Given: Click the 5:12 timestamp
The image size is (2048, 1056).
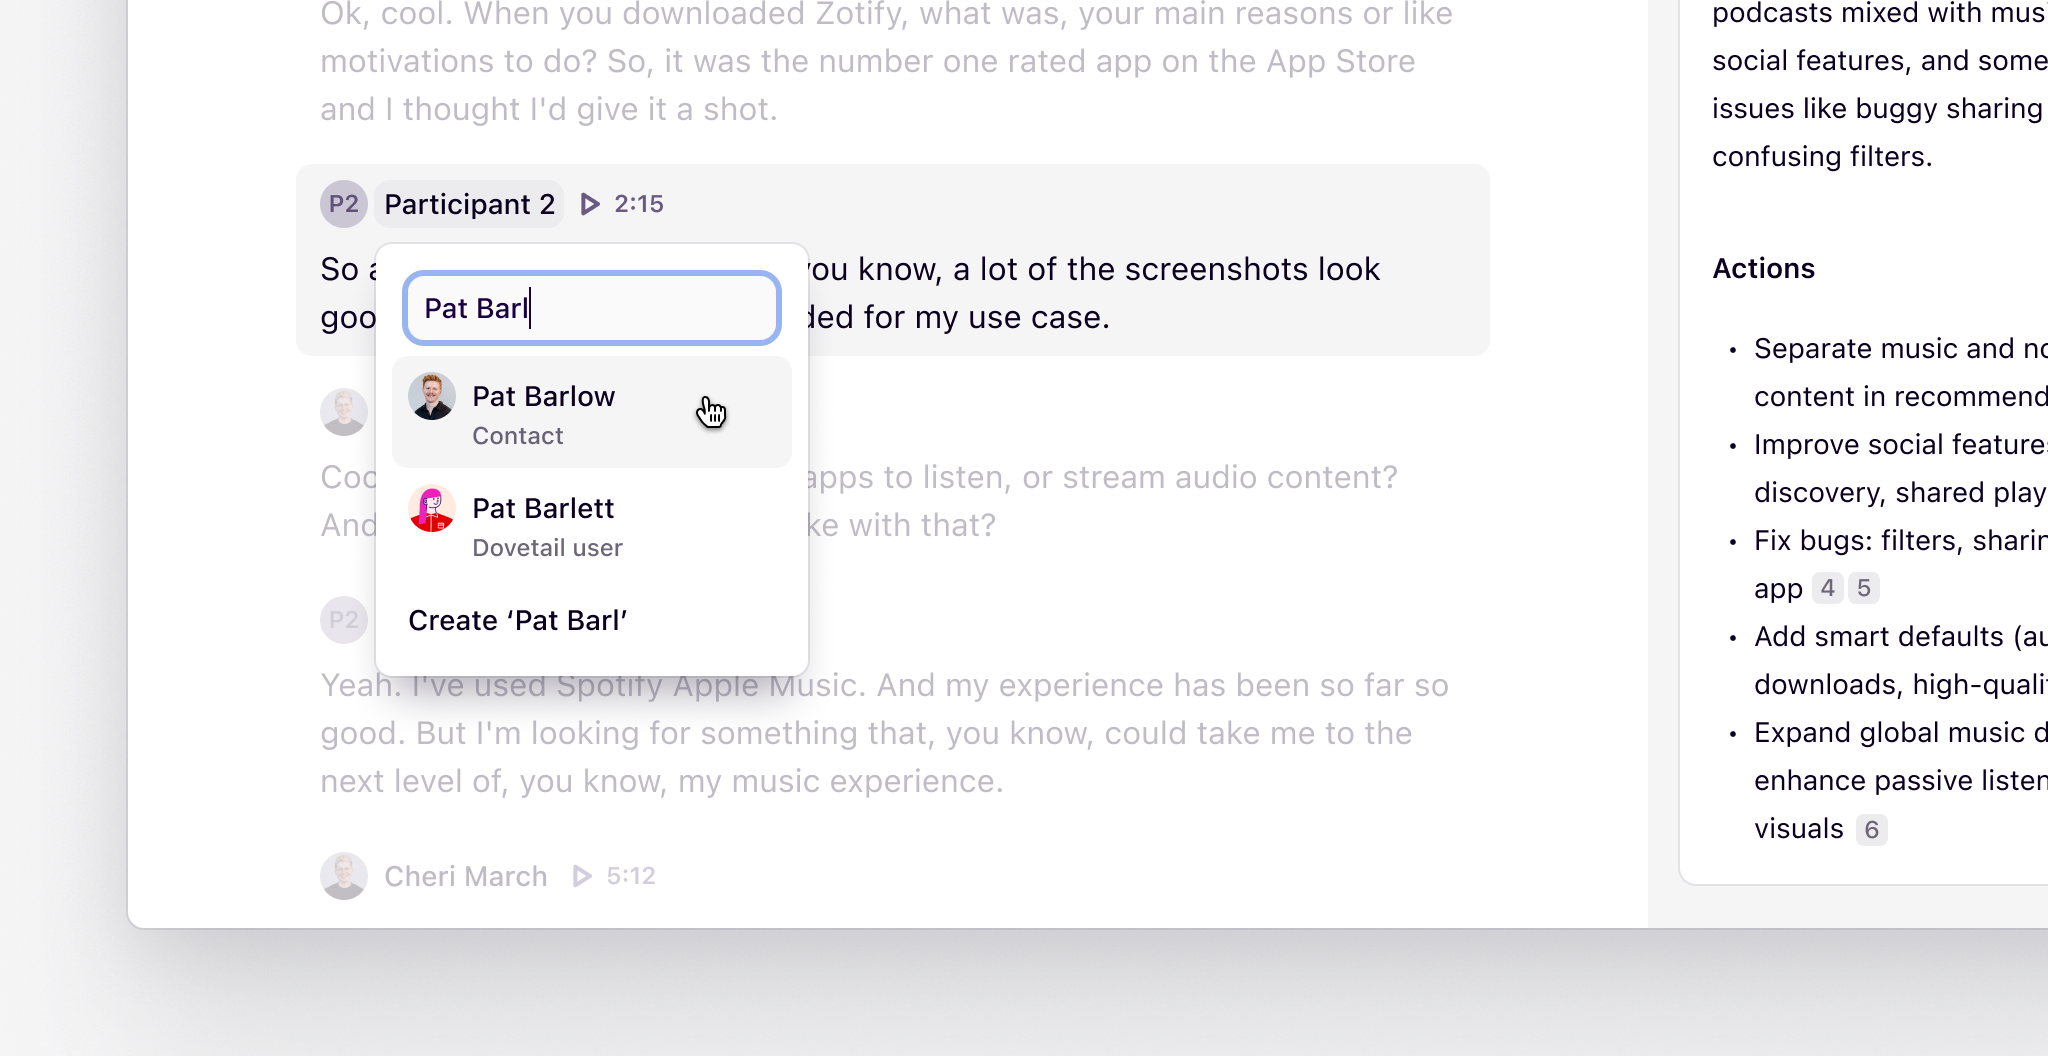Looking at the screenshot, I should click(631, 876).
